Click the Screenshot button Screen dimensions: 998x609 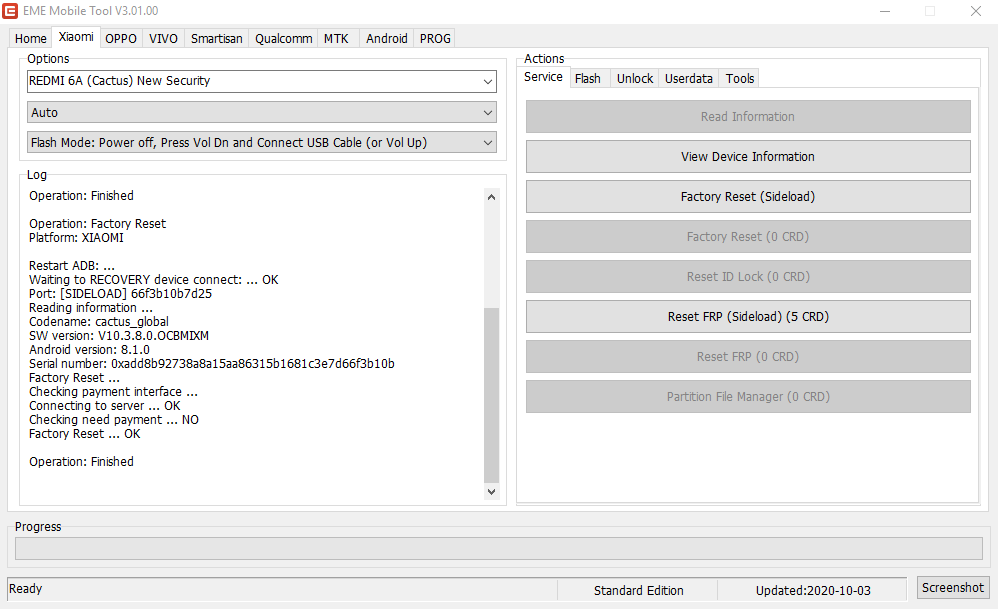point(953,587)
